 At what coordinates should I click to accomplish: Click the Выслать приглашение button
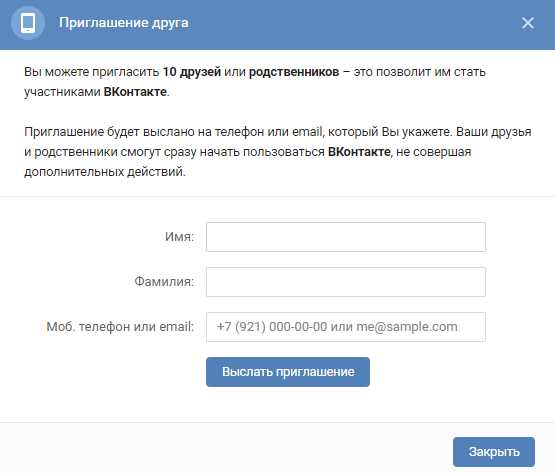(288, 372)
